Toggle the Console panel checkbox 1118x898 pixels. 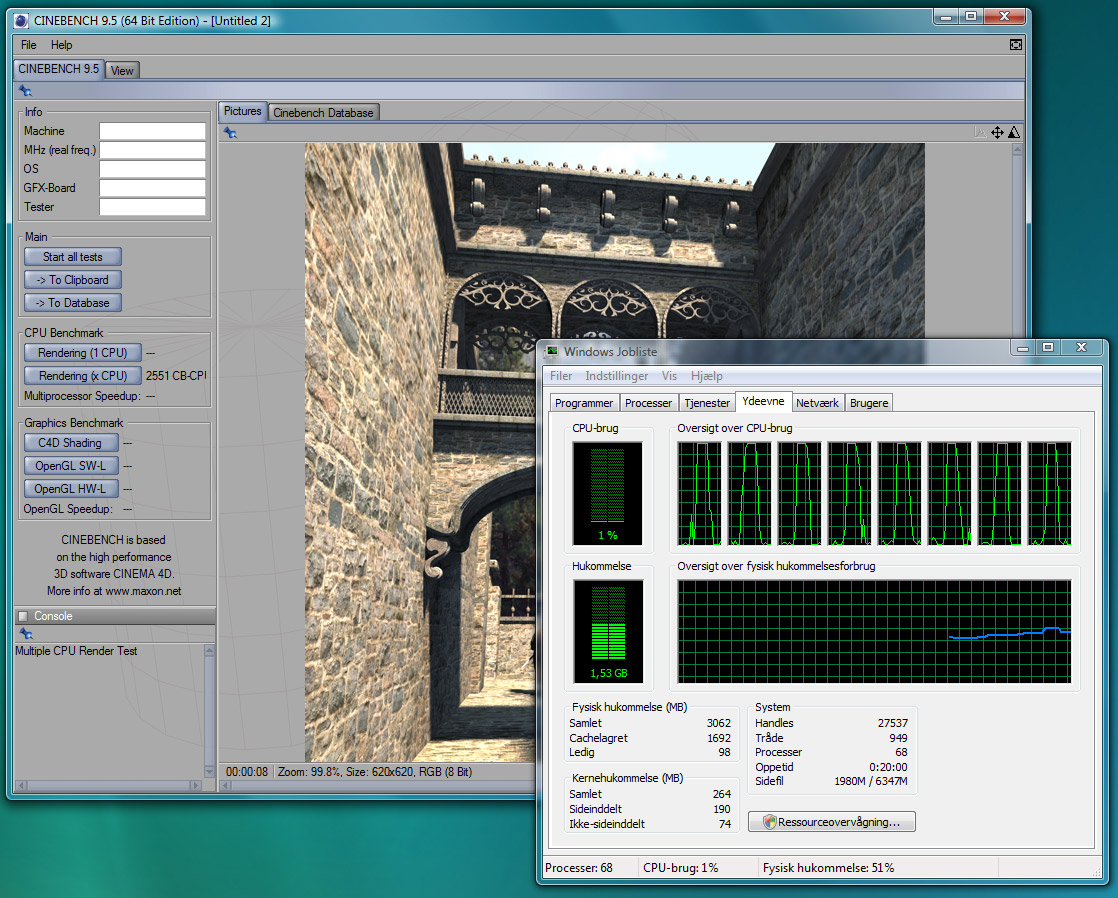point(24,616)
